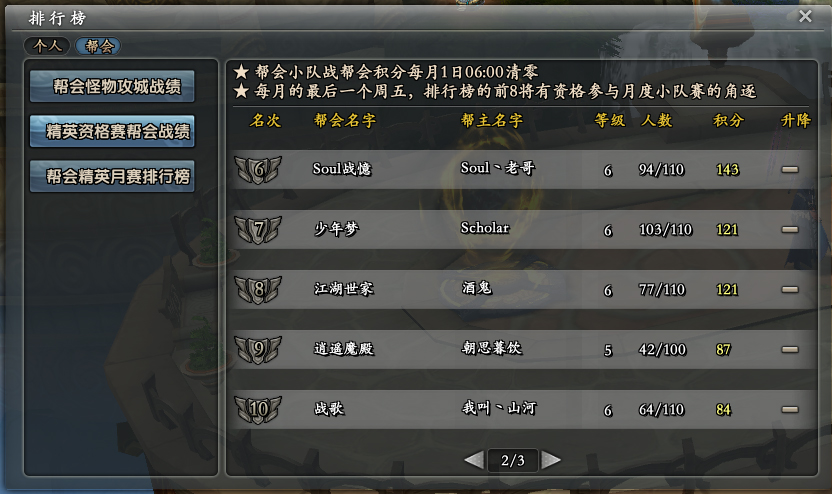Select the 江湖世家 guild row
This screenshot has width=832, height=494.
(524, 289)
